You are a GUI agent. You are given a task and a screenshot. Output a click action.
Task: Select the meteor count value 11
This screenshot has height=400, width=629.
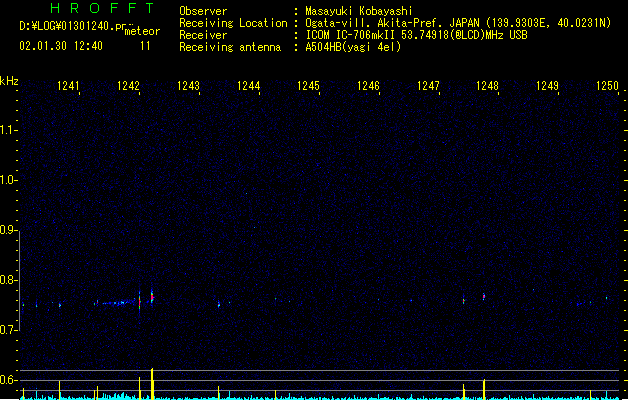coord(145,46)
